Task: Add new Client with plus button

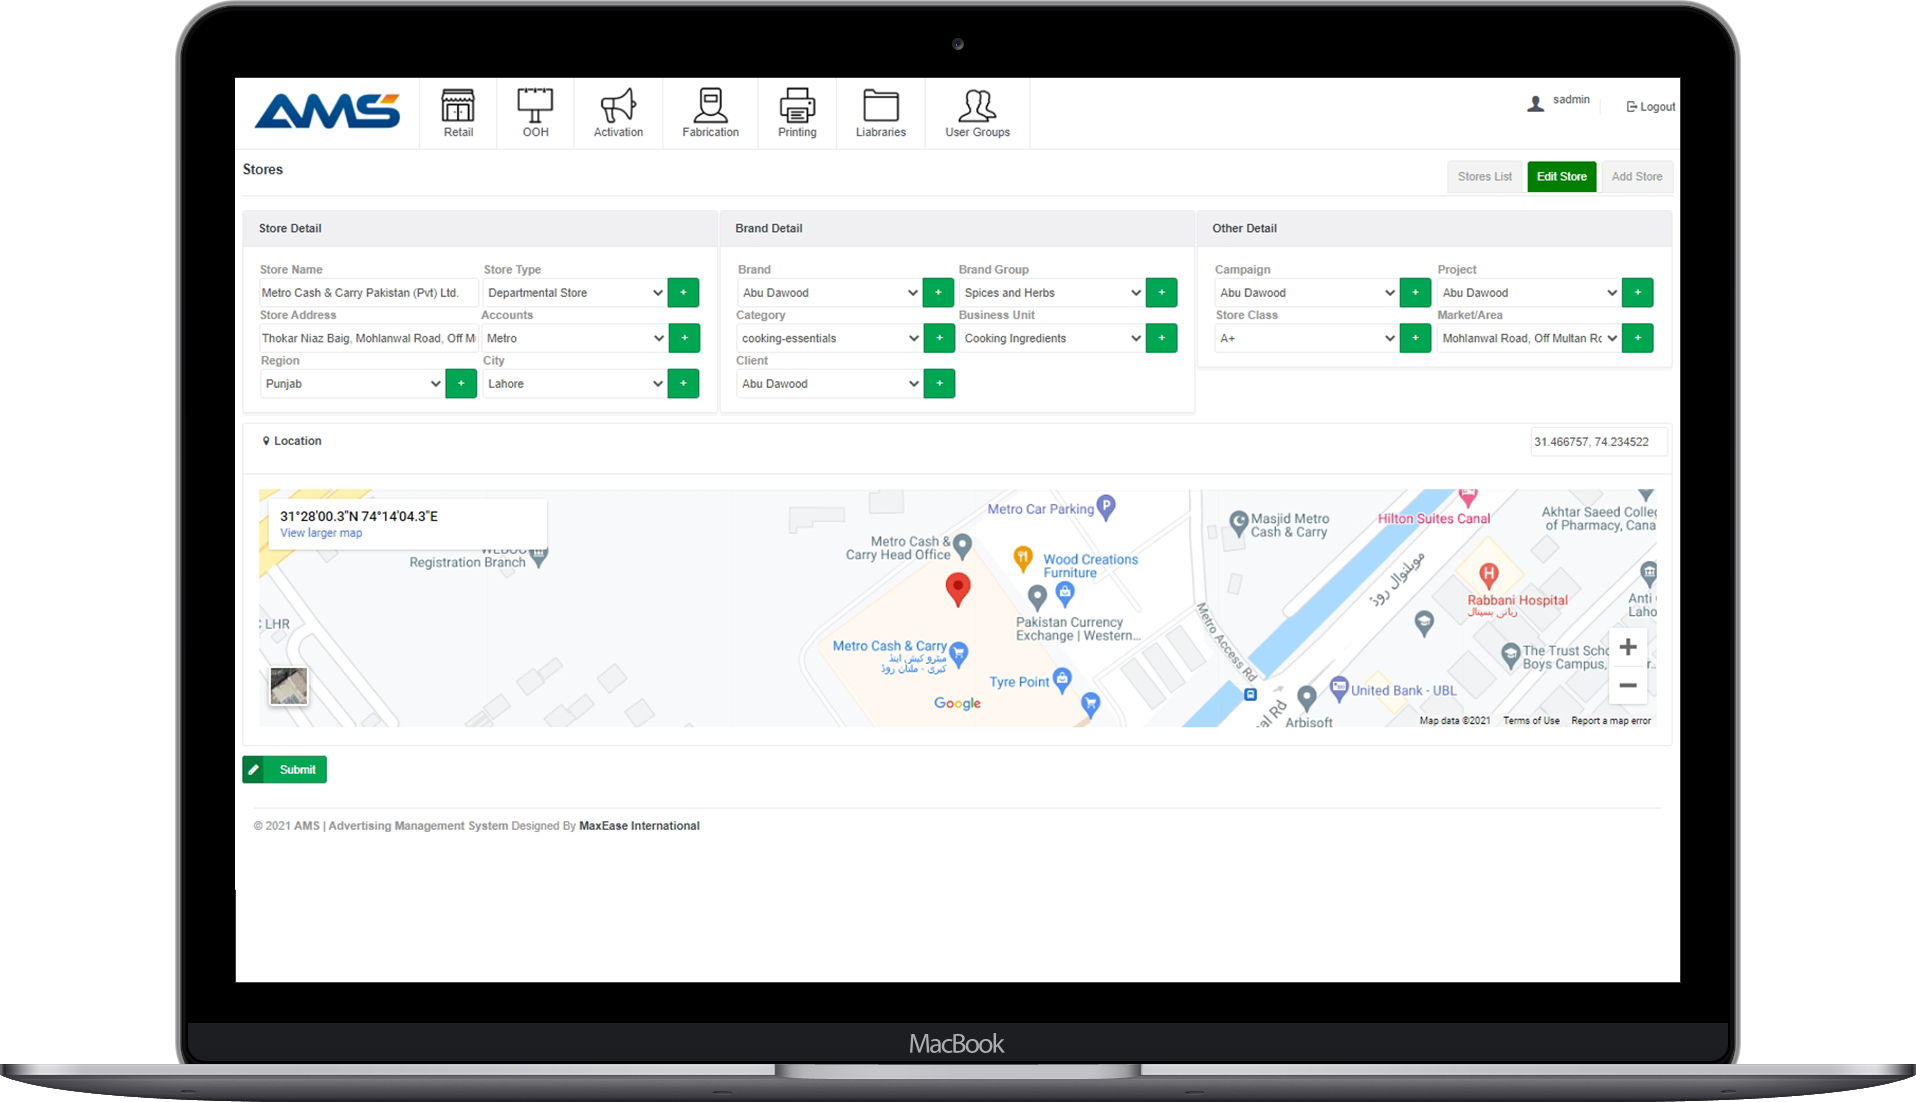Action: coord(939,384)
